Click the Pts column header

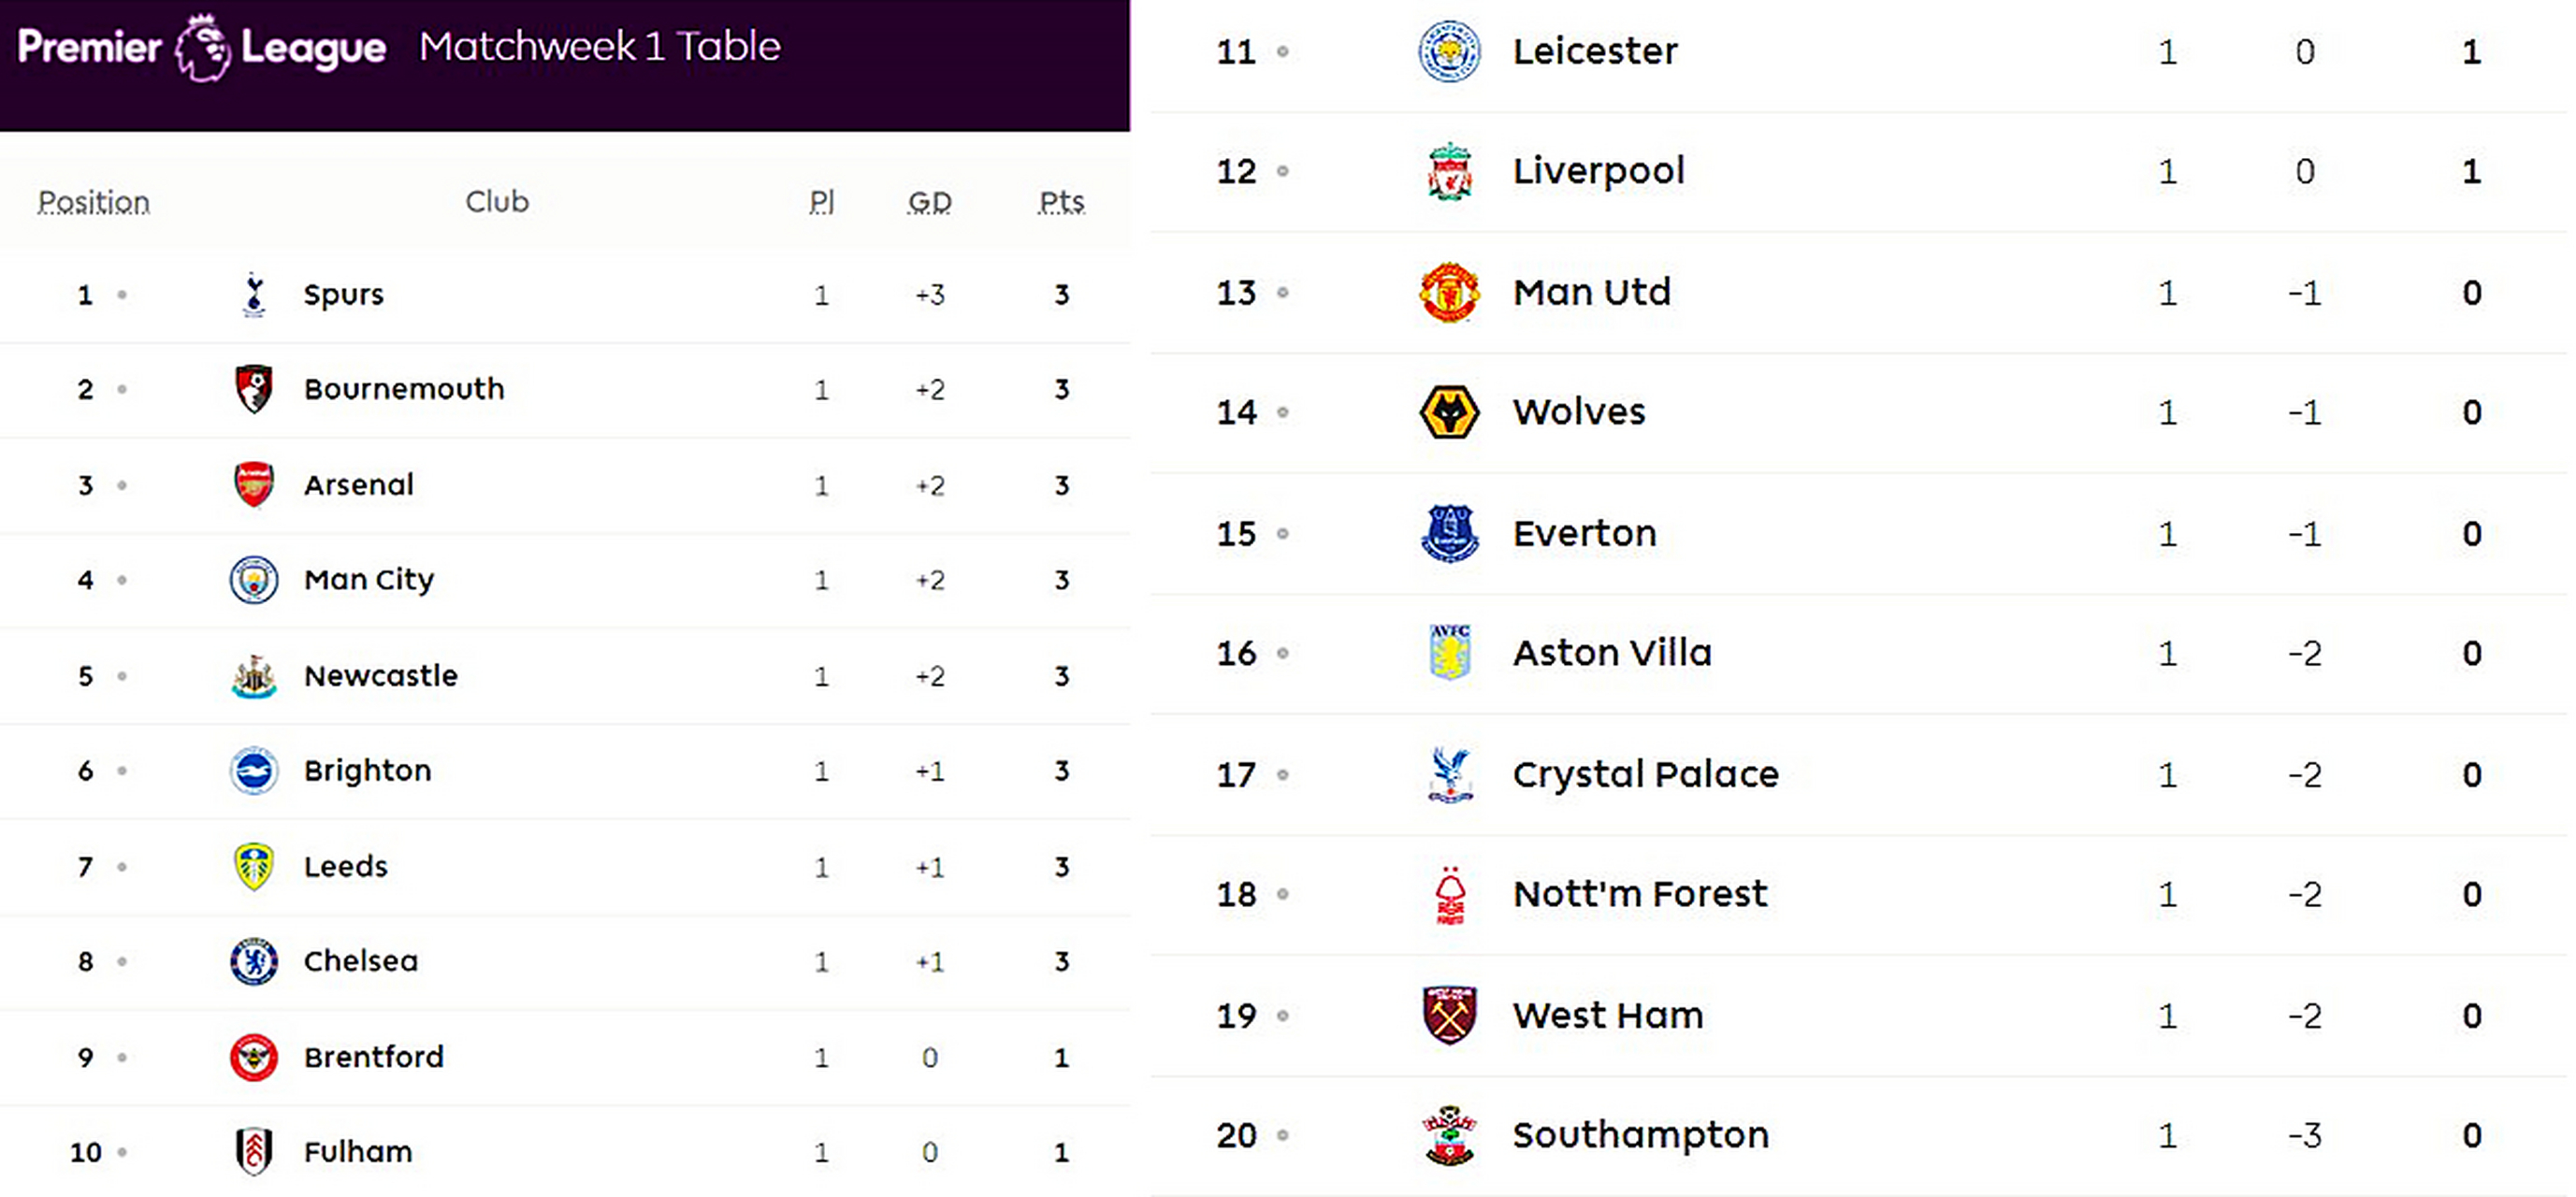tap(1061, 202)
